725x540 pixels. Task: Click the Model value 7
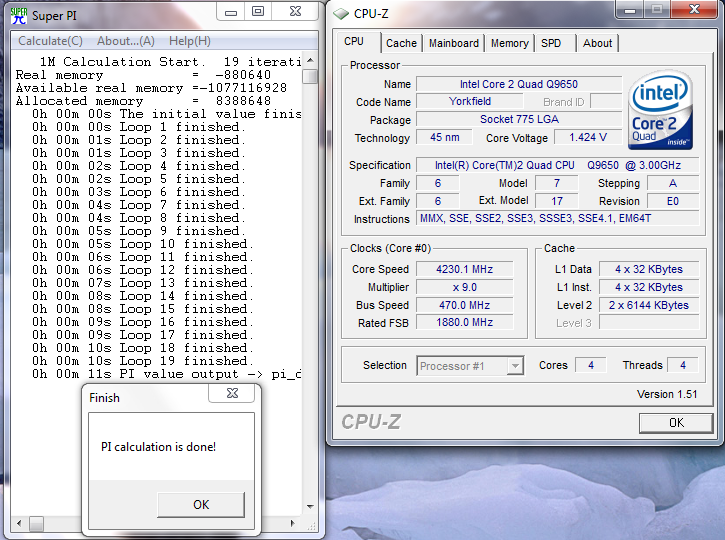(557, 184)
